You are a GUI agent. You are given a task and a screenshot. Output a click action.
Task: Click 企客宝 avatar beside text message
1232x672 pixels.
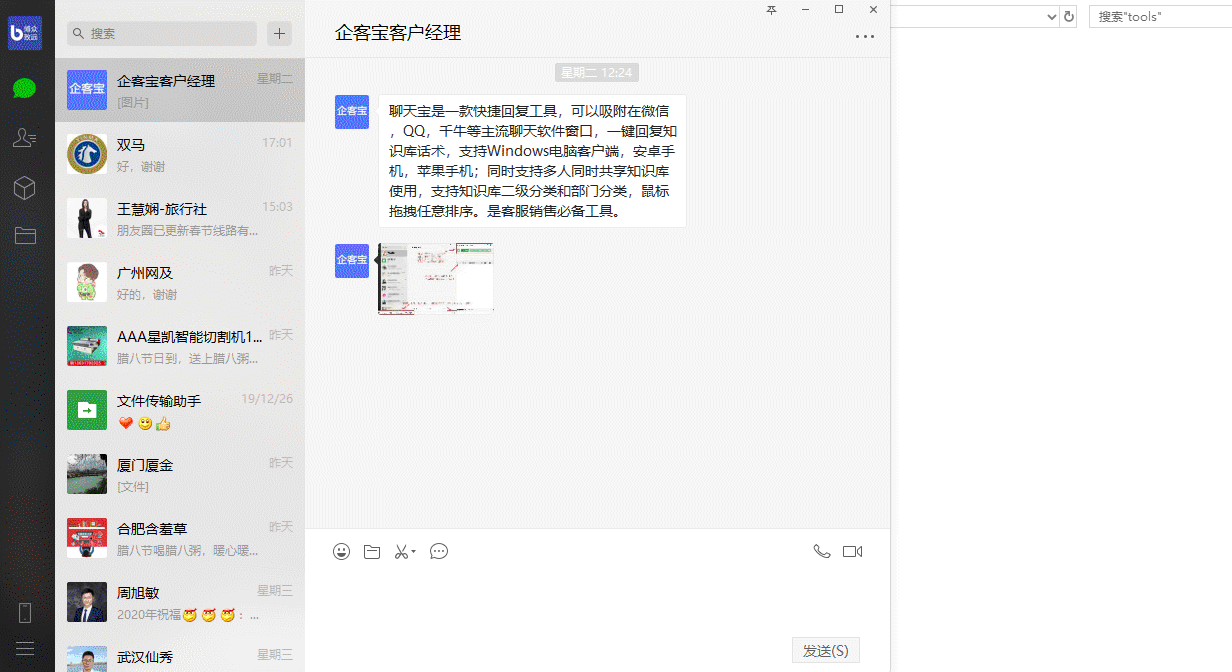click(x=352, y=111)
